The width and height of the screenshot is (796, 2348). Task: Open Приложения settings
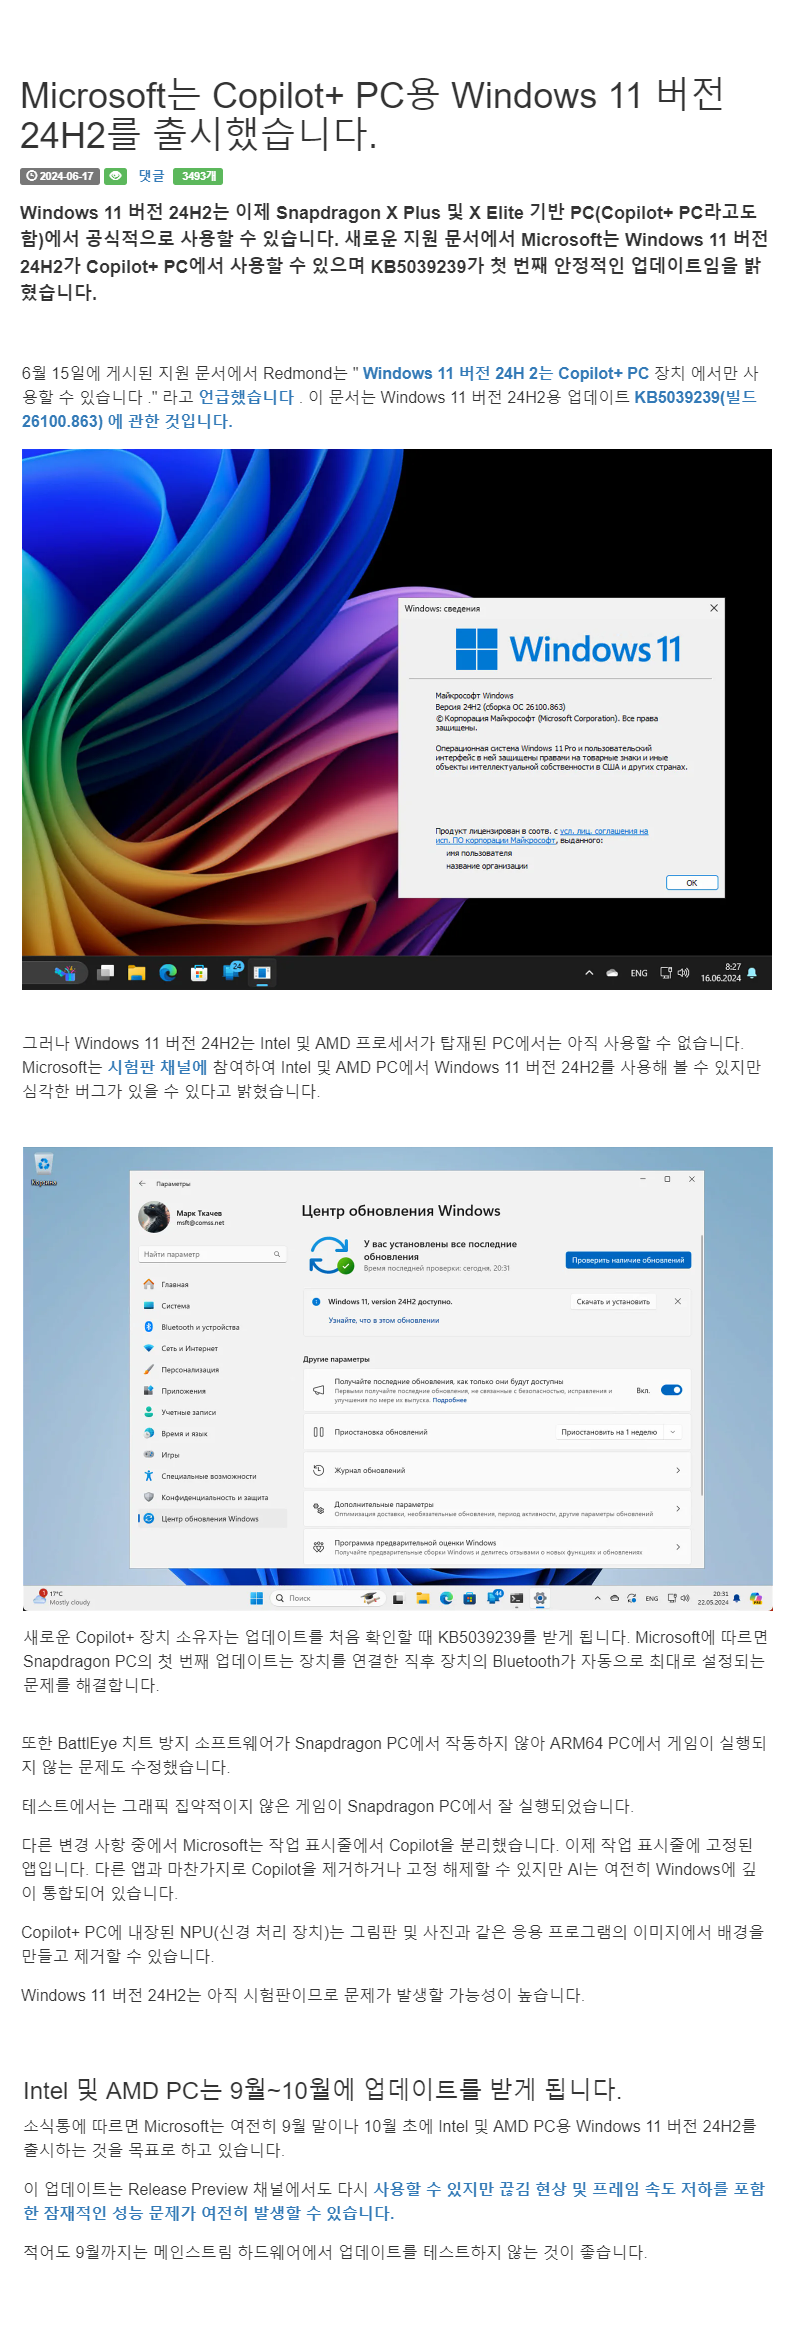[x=212, y=1391]
